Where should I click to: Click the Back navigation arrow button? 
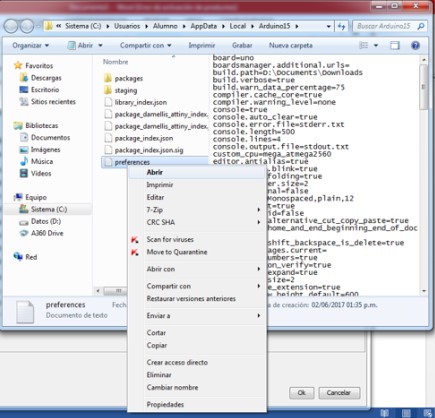tap(11, 26)
